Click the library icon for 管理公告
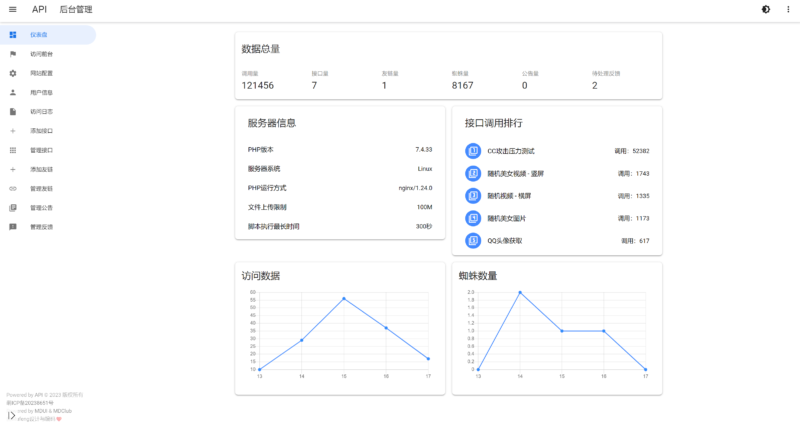The image size is (800, 425). (x=13, y=207)
